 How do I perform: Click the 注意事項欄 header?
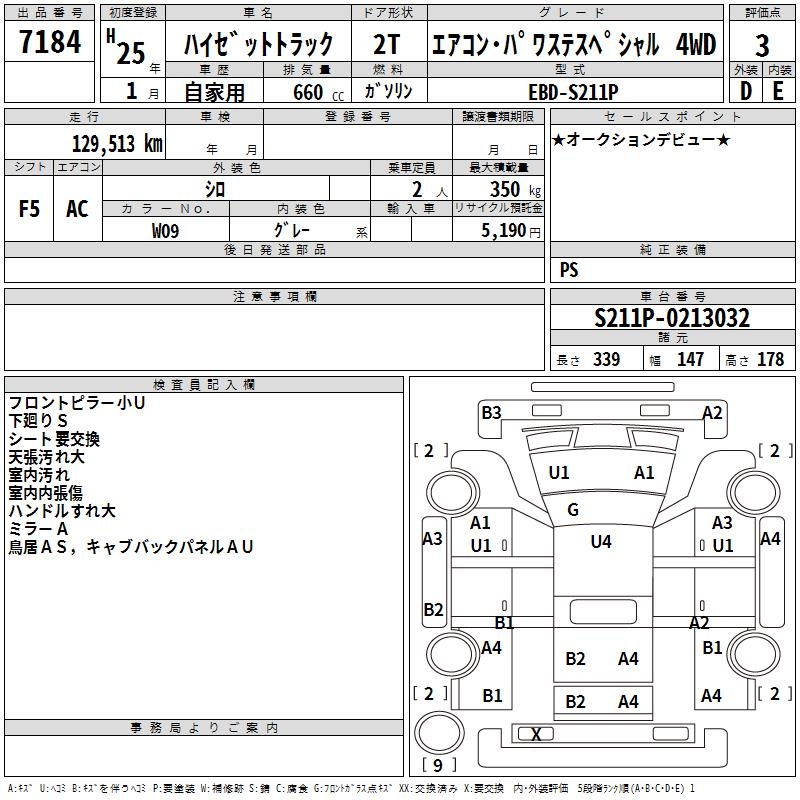275,297
